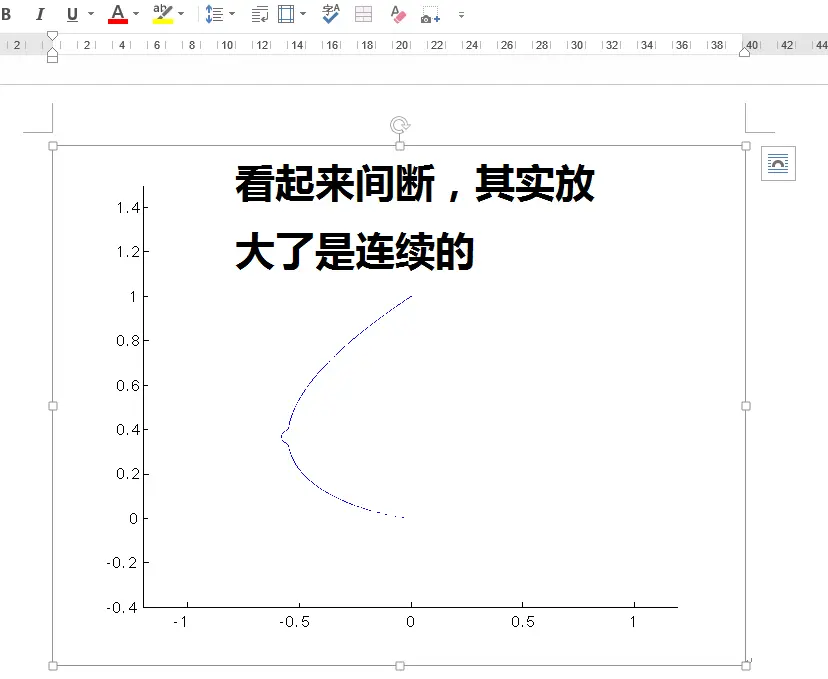Open the Layout Options button beside picture
Screen dimensions: 828x679
[x=778, y=163]
